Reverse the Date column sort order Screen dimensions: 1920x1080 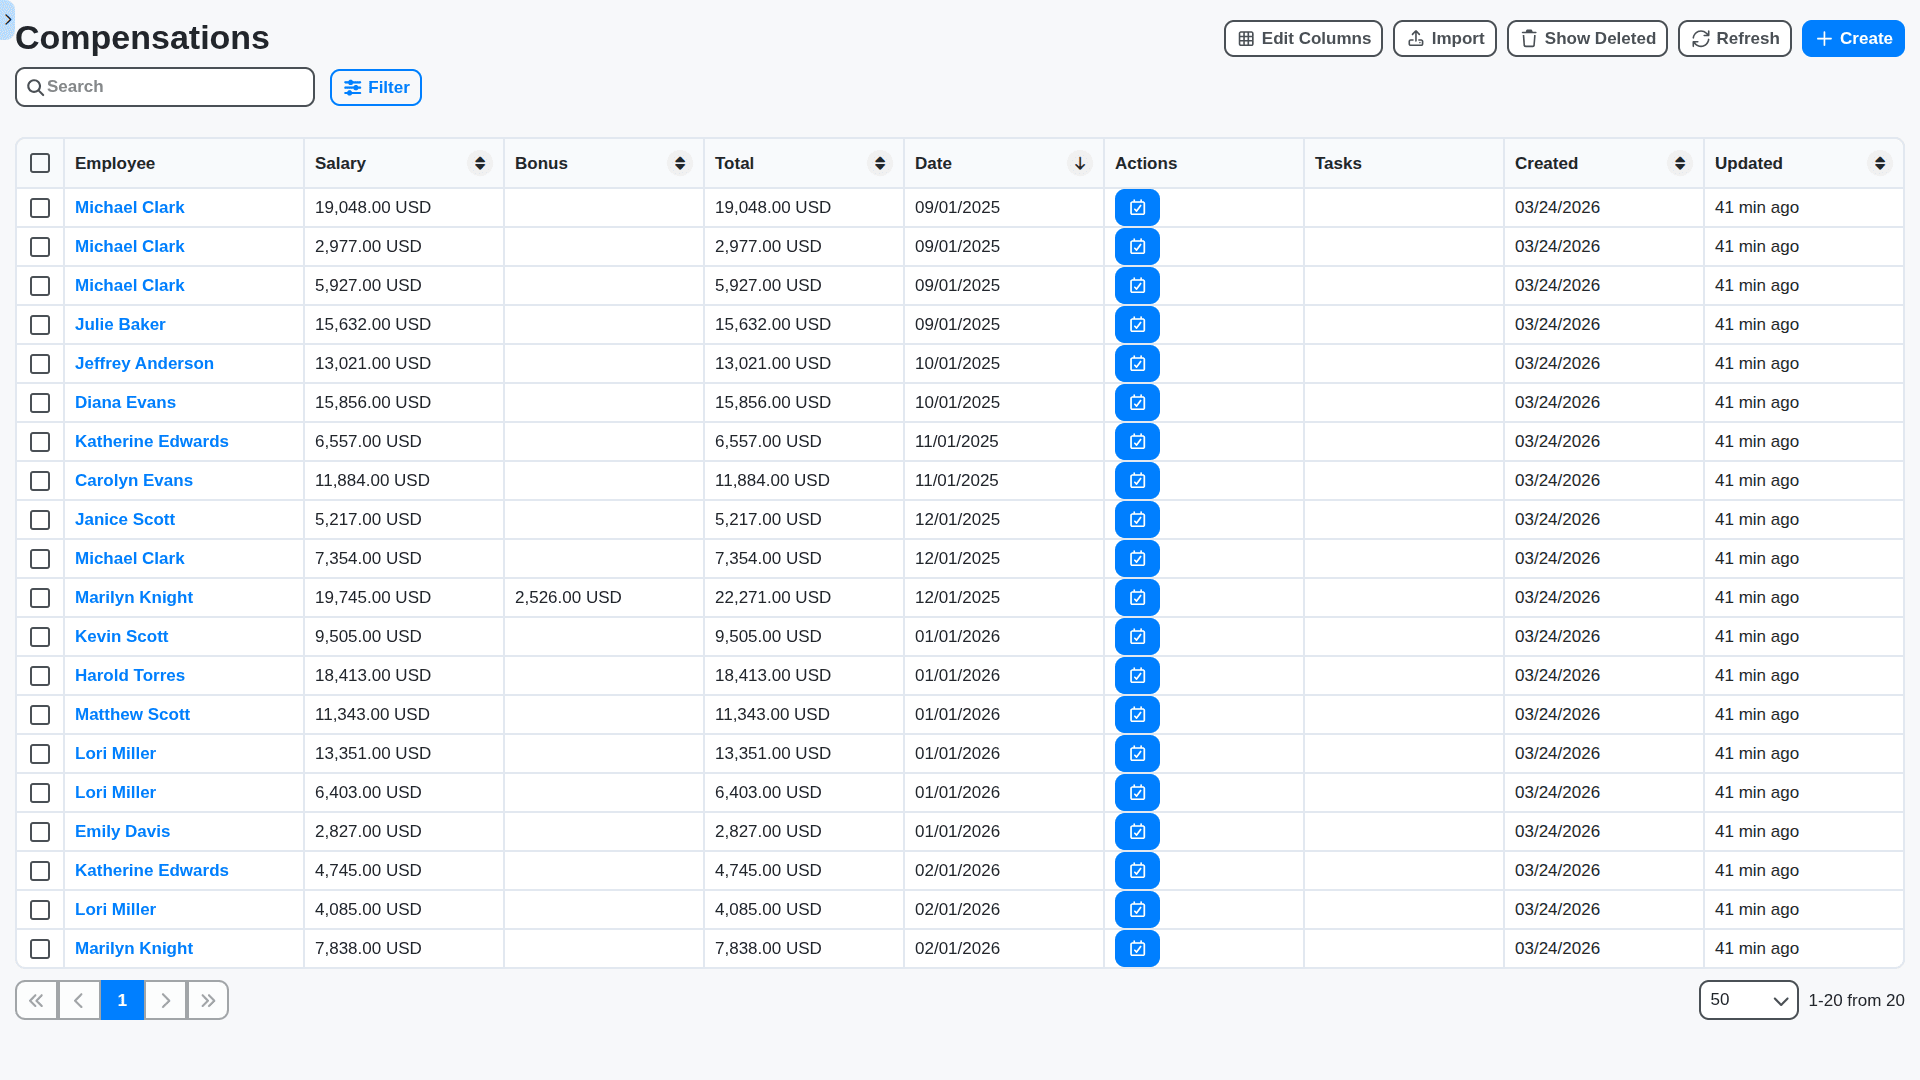1079,163
